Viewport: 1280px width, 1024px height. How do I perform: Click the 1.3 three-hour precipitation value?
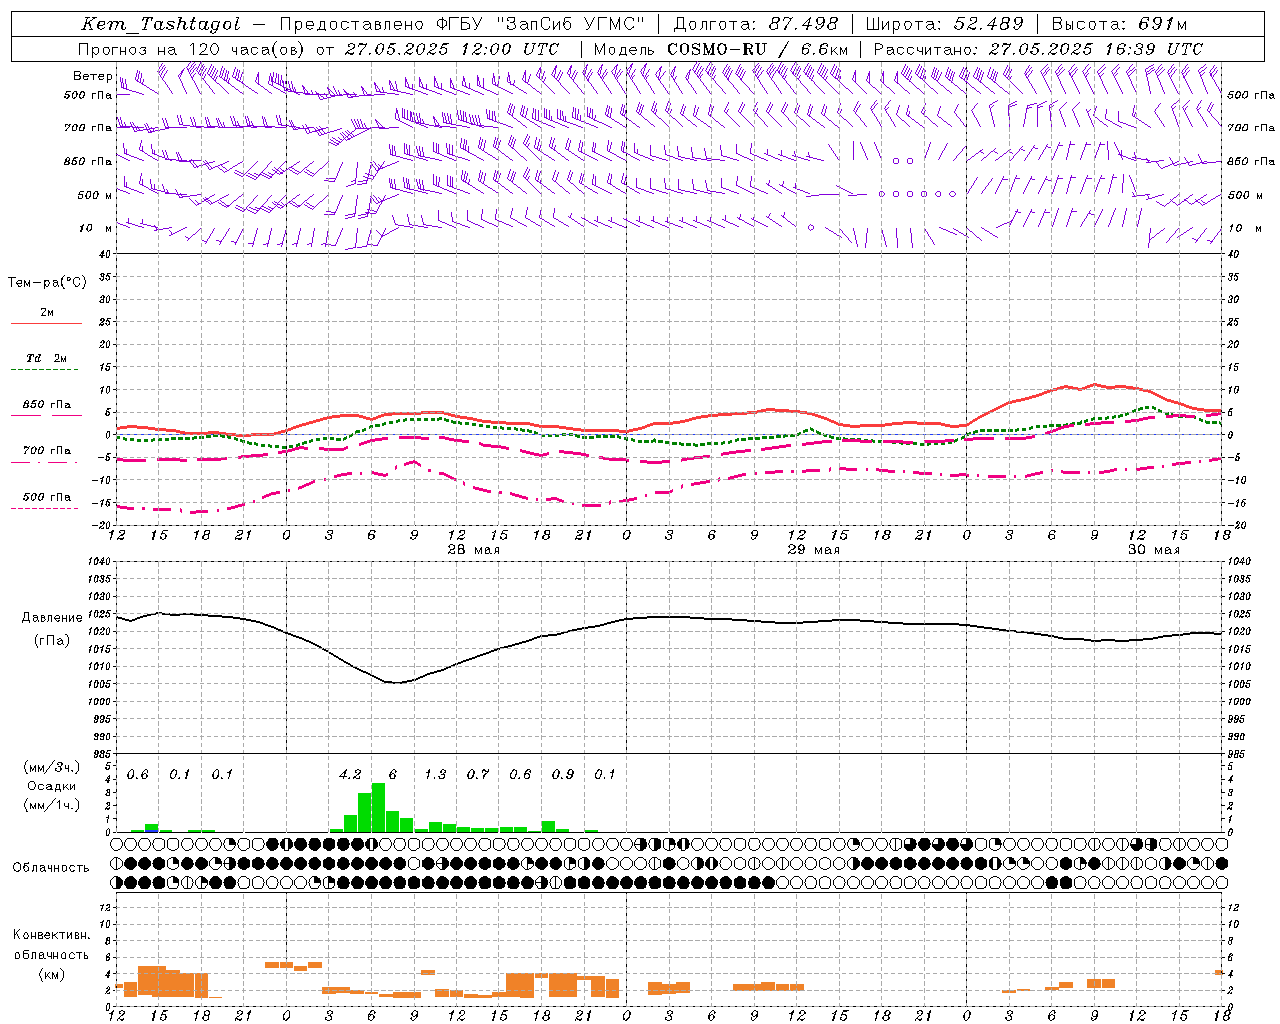pos(435,774)
